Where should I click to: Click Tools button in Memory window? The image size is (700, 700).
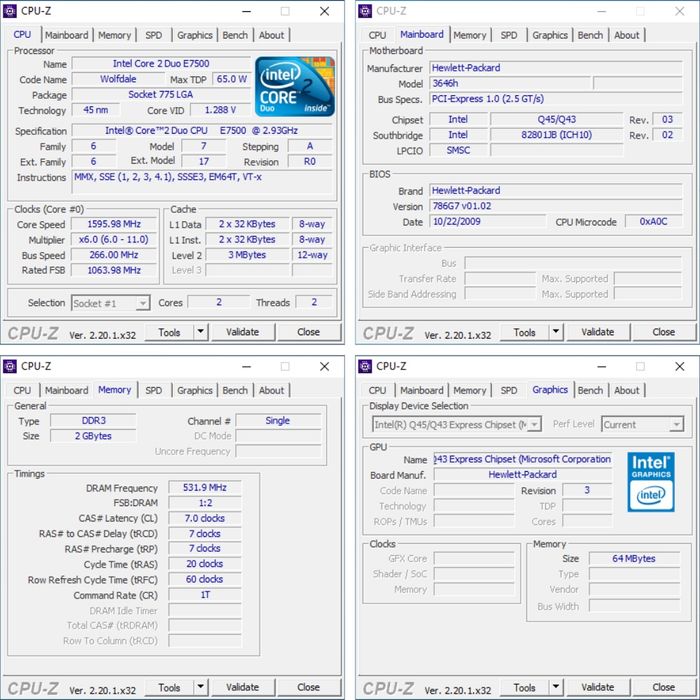coord(169,688)
